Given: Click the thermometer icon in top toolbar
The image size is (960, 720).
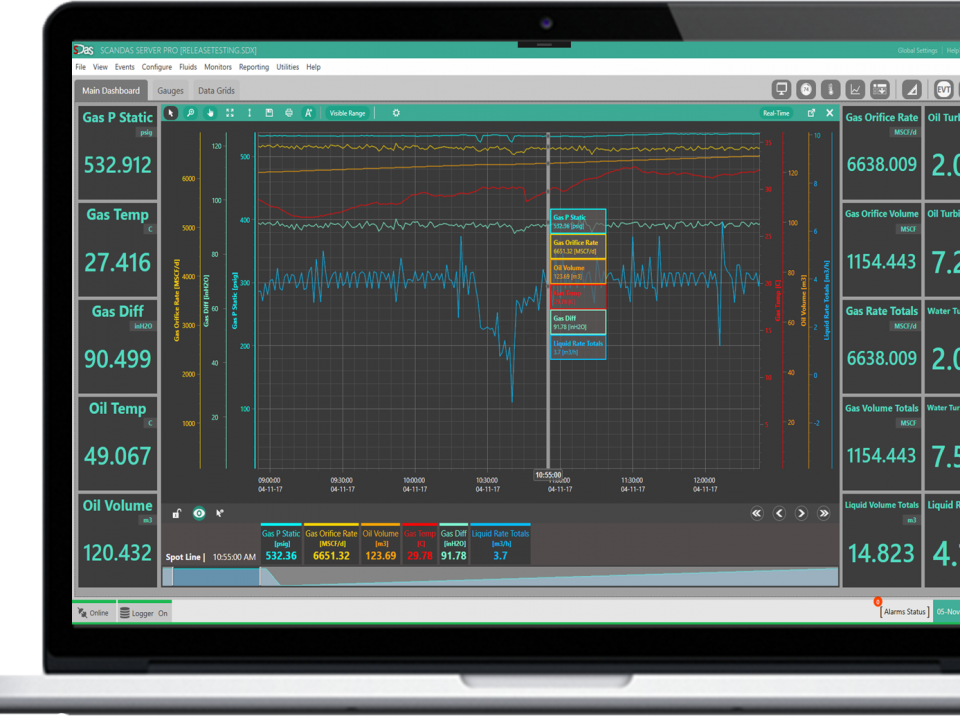Looking at the screenshot, I should pyautogui.click(x=830, y=89).
